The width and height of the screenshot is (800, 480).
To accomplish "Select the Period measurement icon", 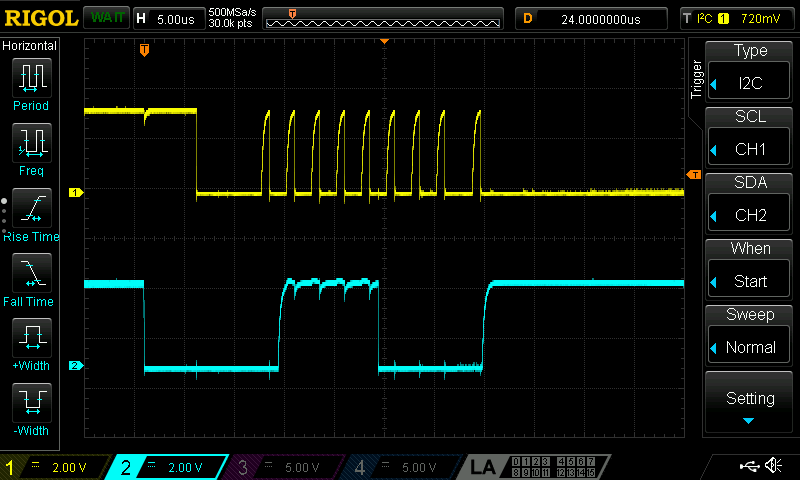I will 31,84.
